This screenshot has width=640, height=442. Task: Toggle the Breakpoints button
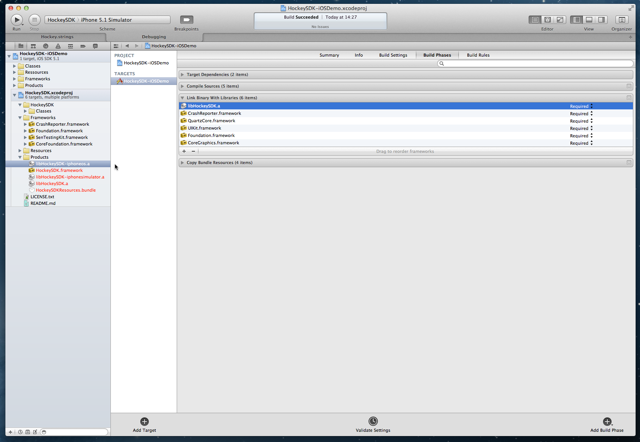(187, 20)
